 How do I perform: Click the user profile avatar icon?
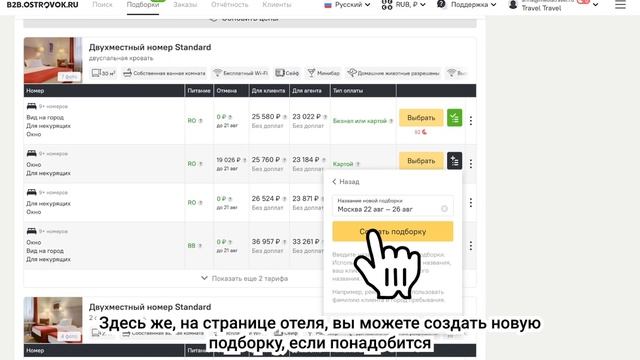tap(513, 5)
